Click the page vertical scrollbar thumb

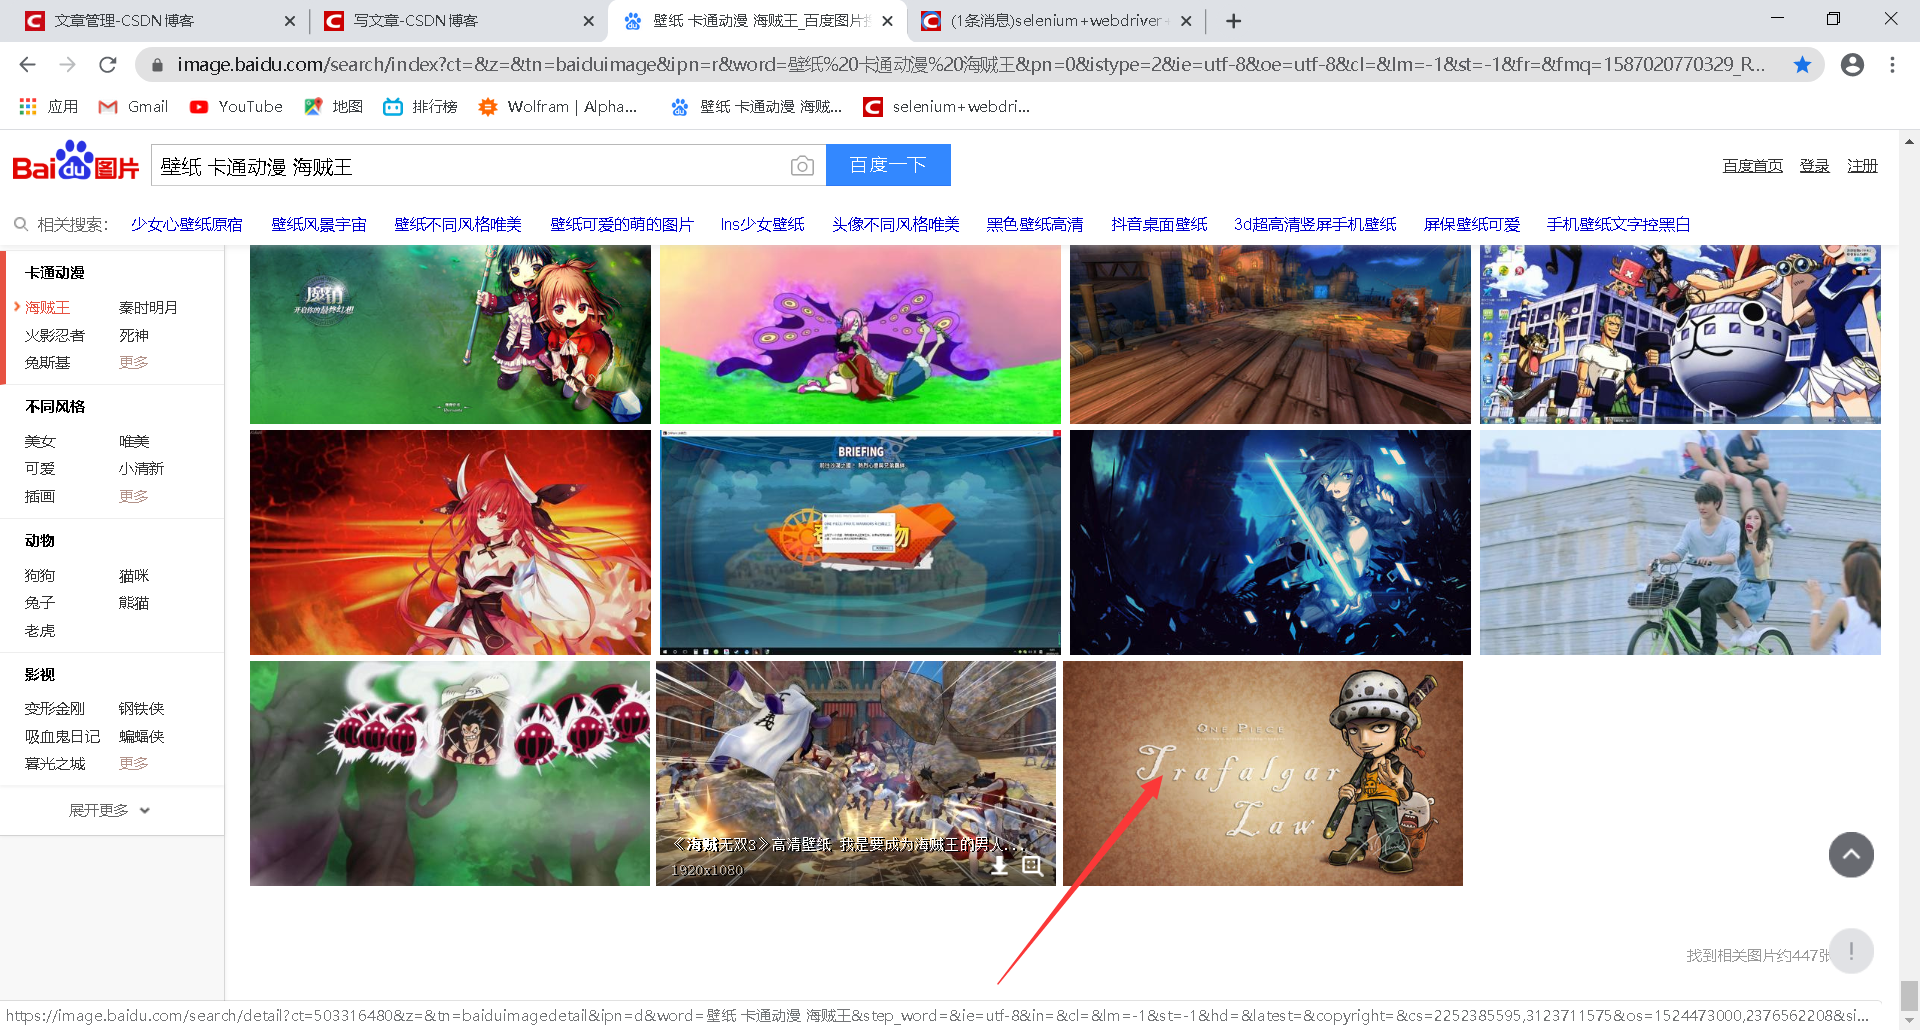click(x=1909, y=996)
